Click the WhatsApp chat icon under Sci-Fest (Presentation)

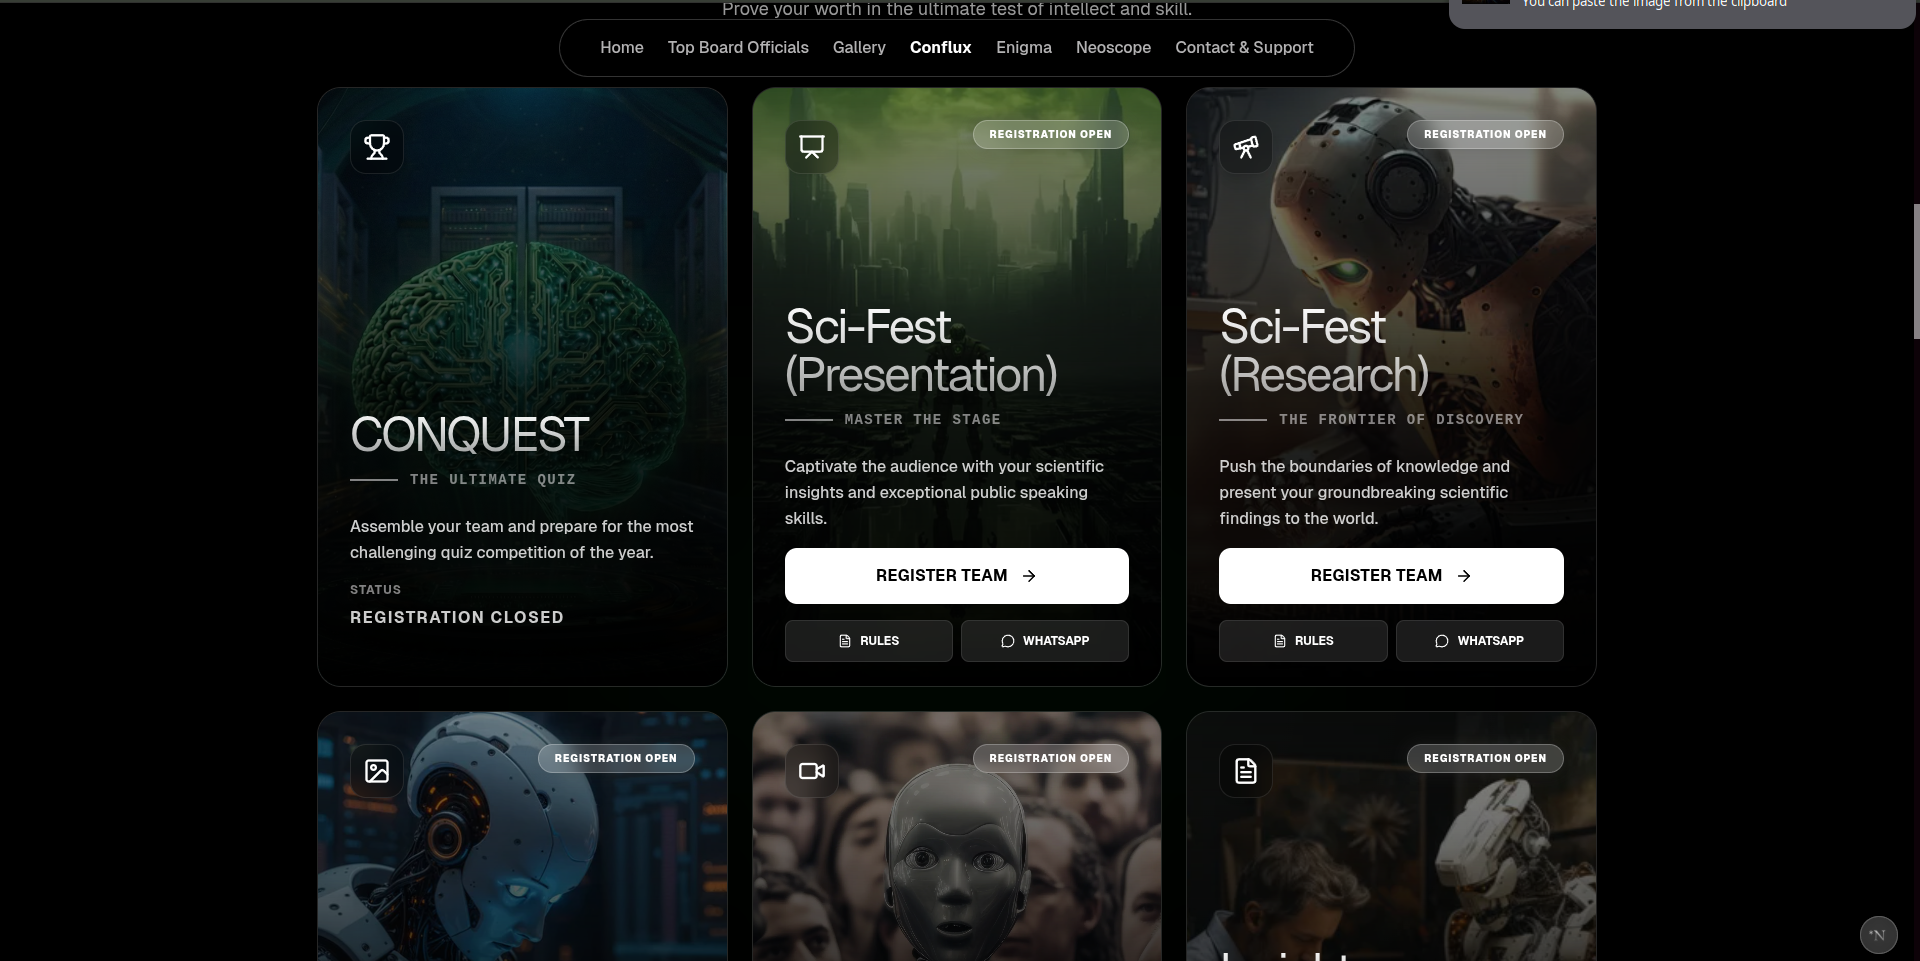[1008, 641]
